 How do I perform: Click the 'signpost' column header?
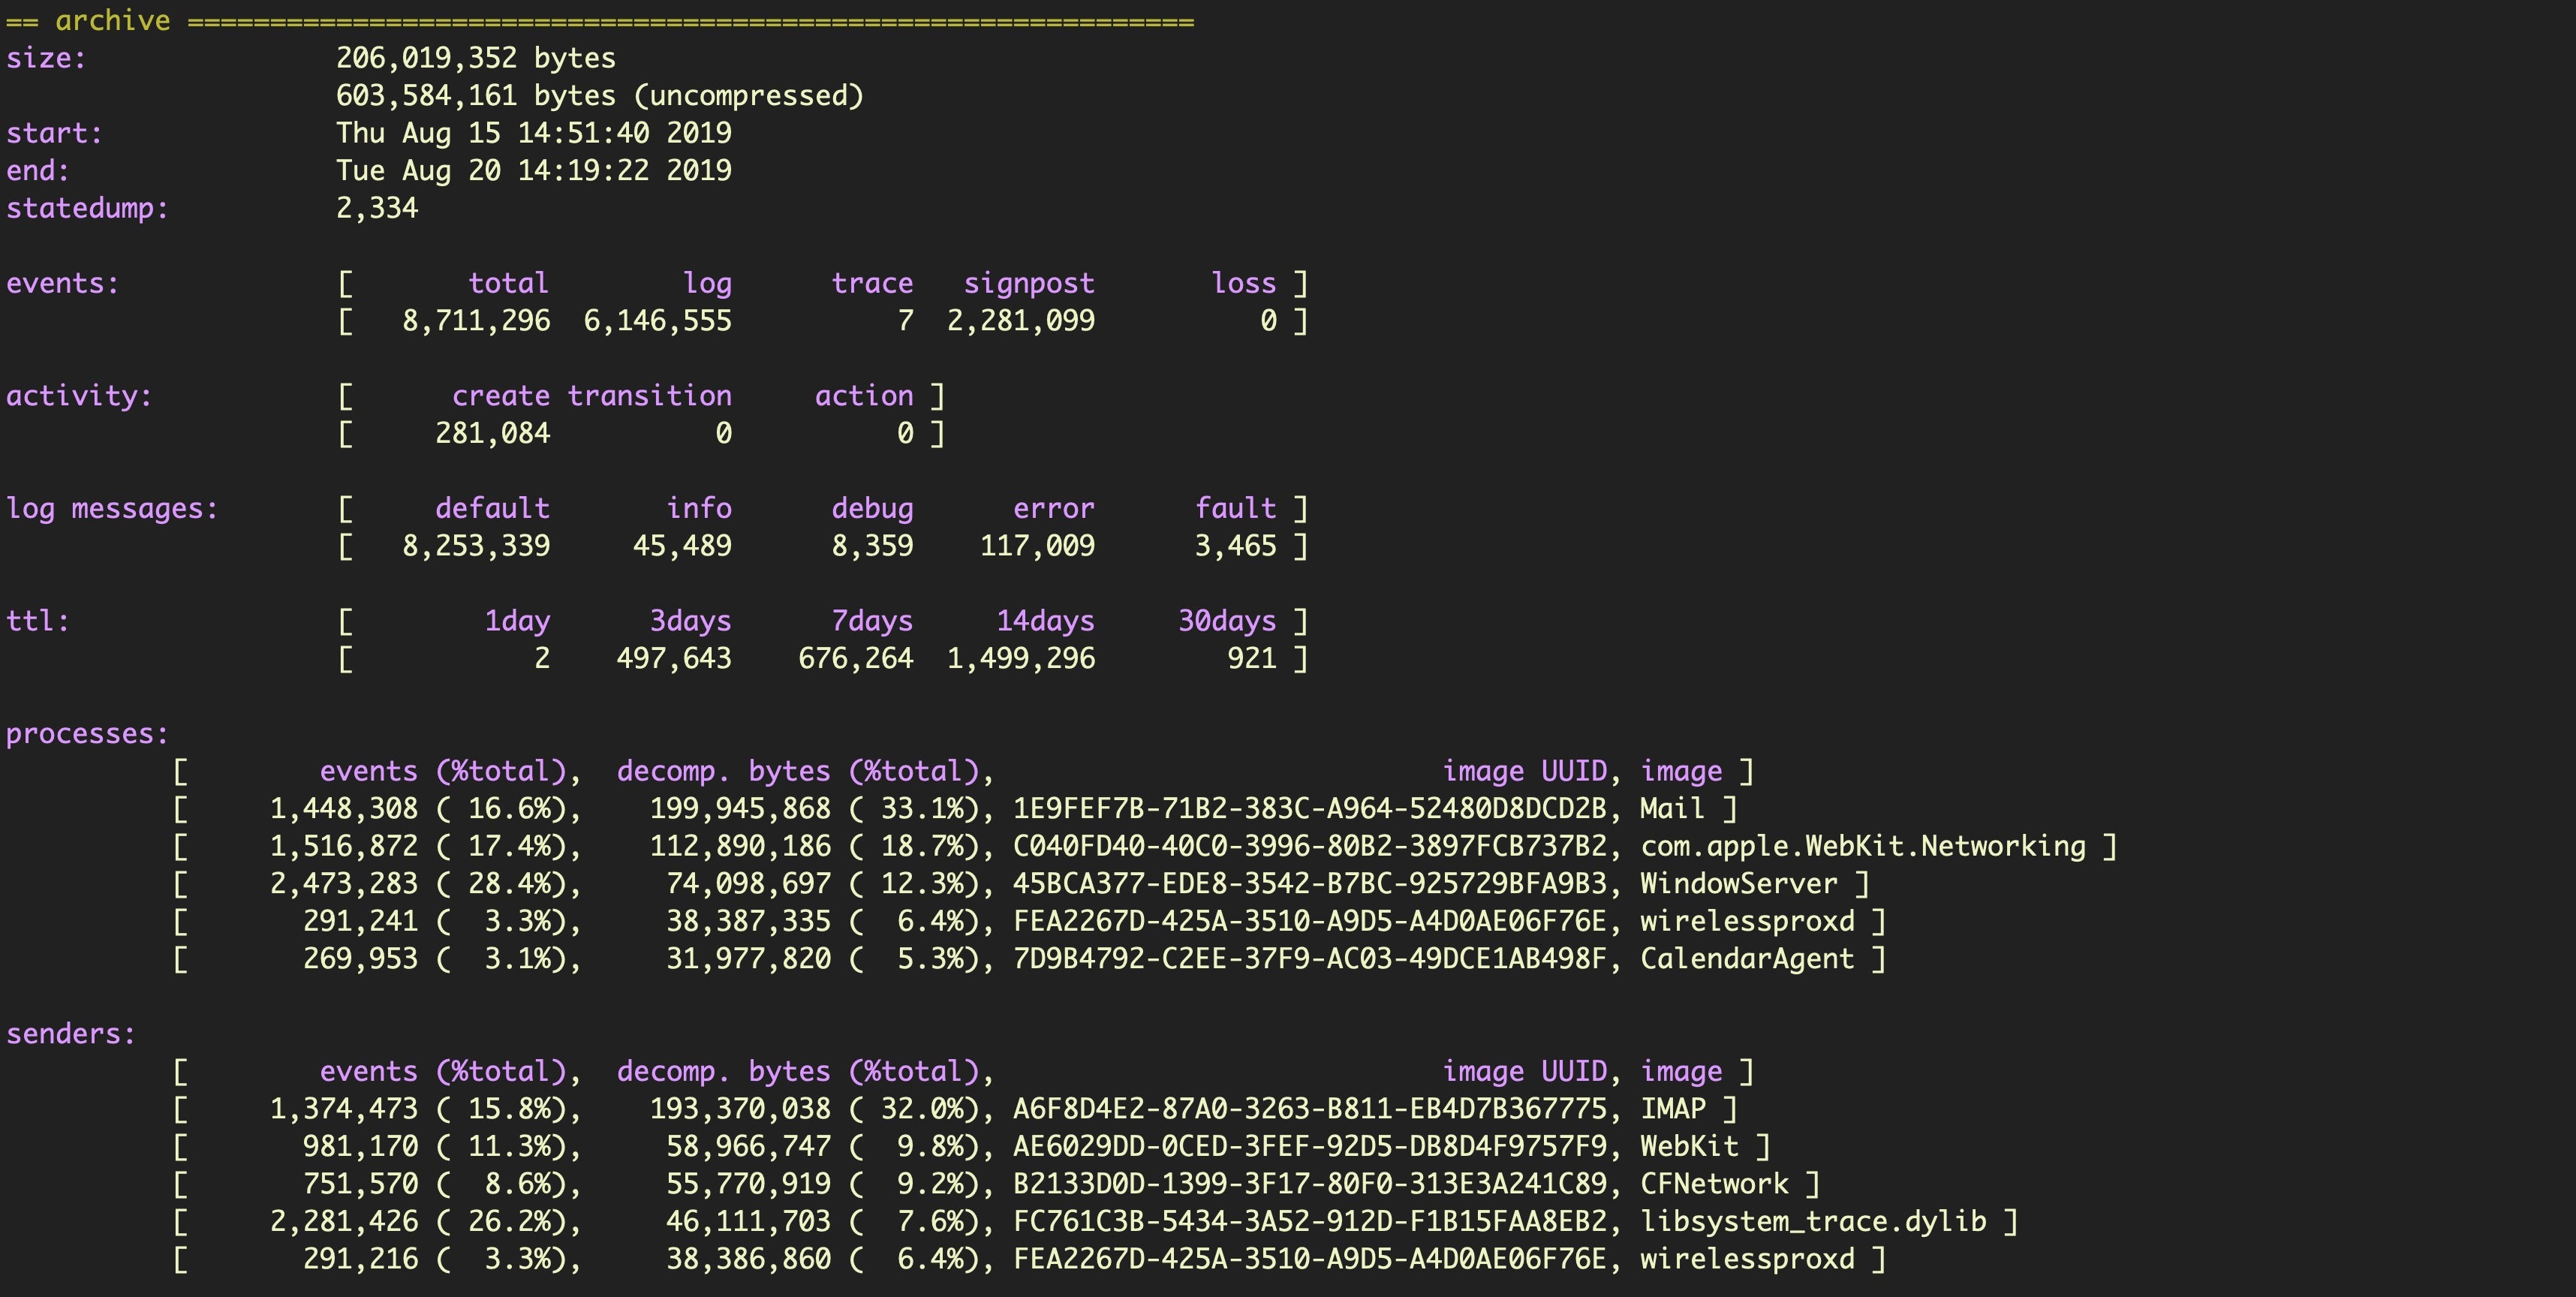pyautogui.click(x=1028, y=283)
